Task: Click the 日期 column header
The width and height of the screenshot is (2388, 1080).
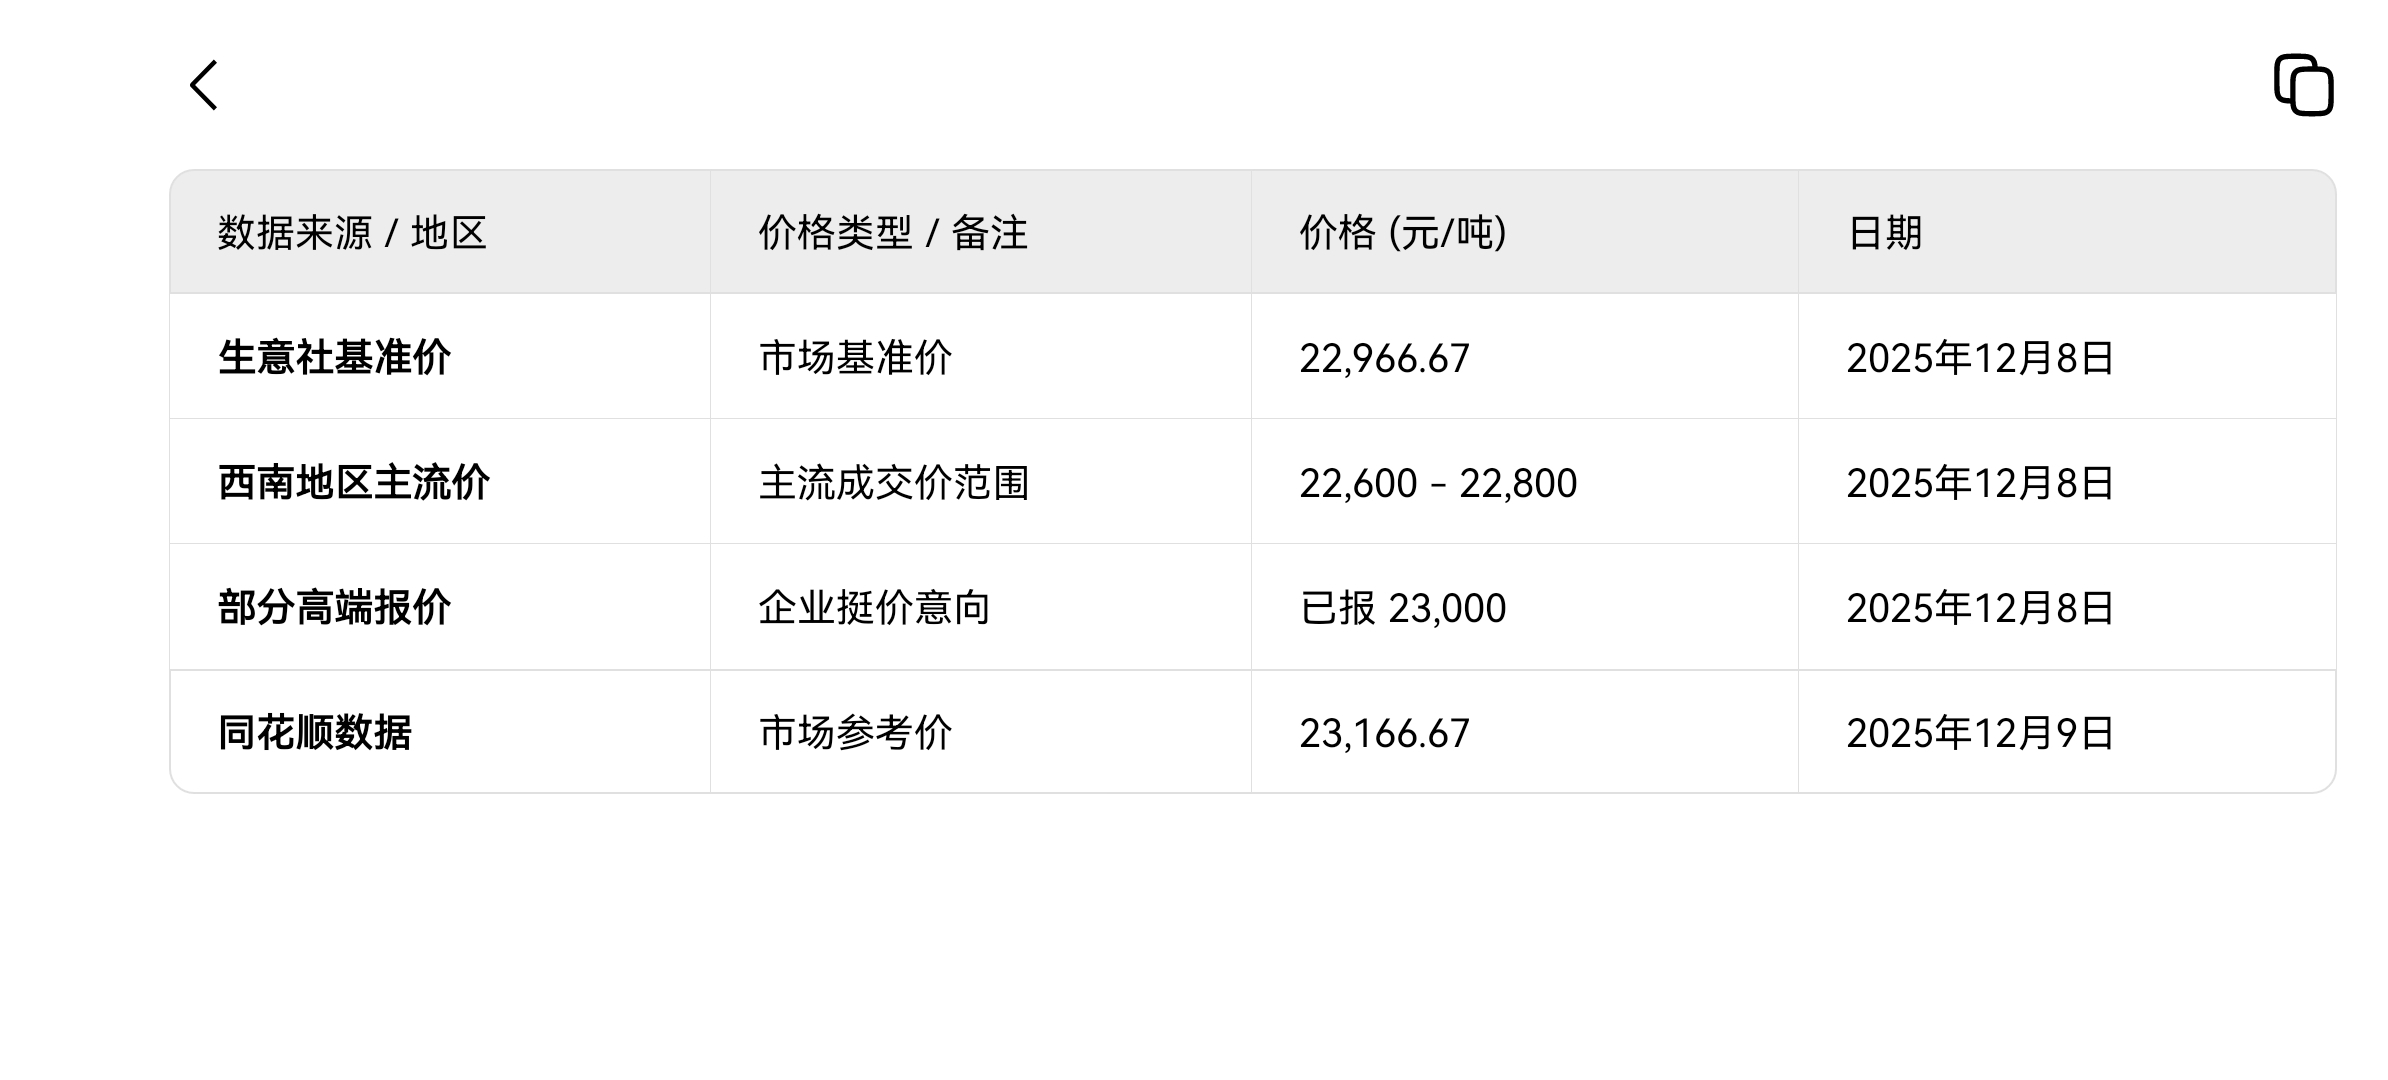Action: (1885, 233)
